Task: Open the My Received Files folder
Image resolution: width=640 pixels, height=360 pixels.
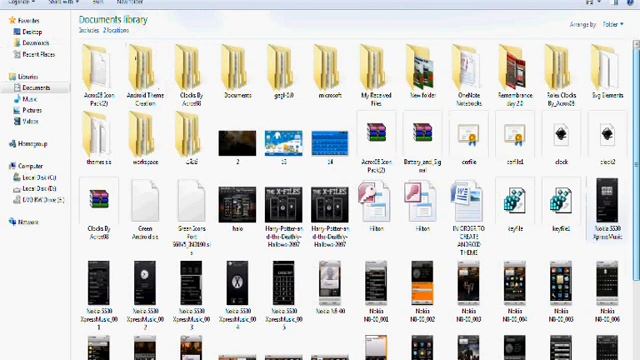Action: 376,76
